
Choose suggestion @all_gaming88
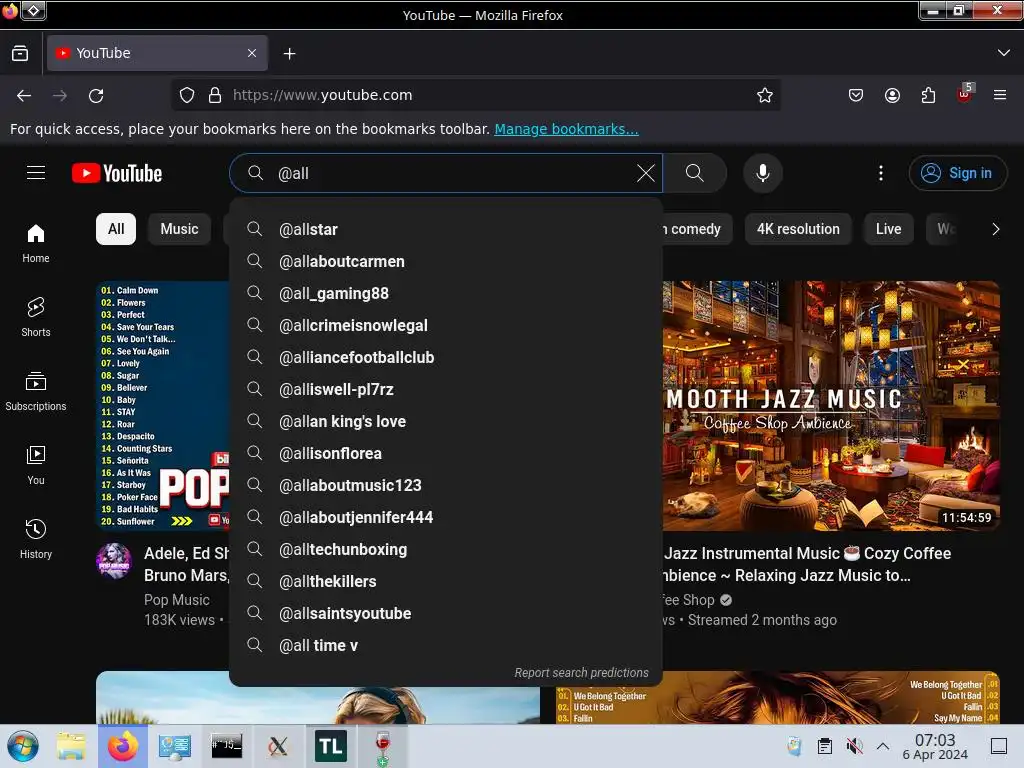pos(446,293)
